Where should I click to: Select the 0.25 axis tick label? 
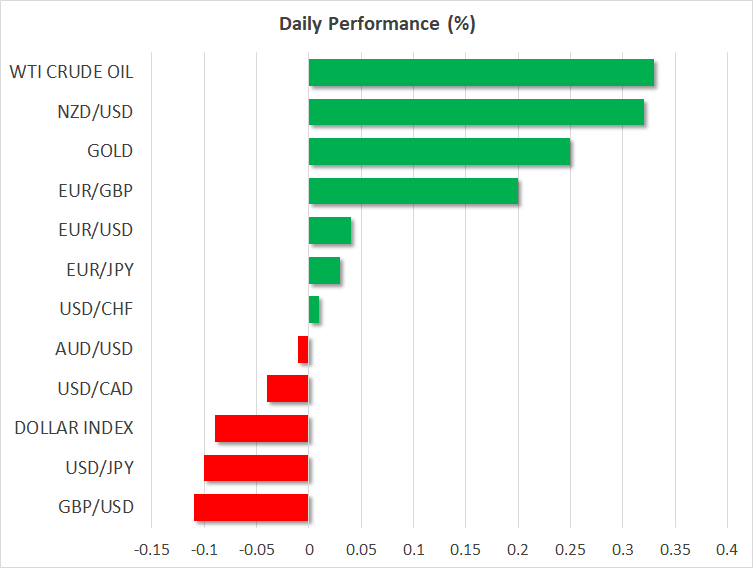(x=570, y=550)
